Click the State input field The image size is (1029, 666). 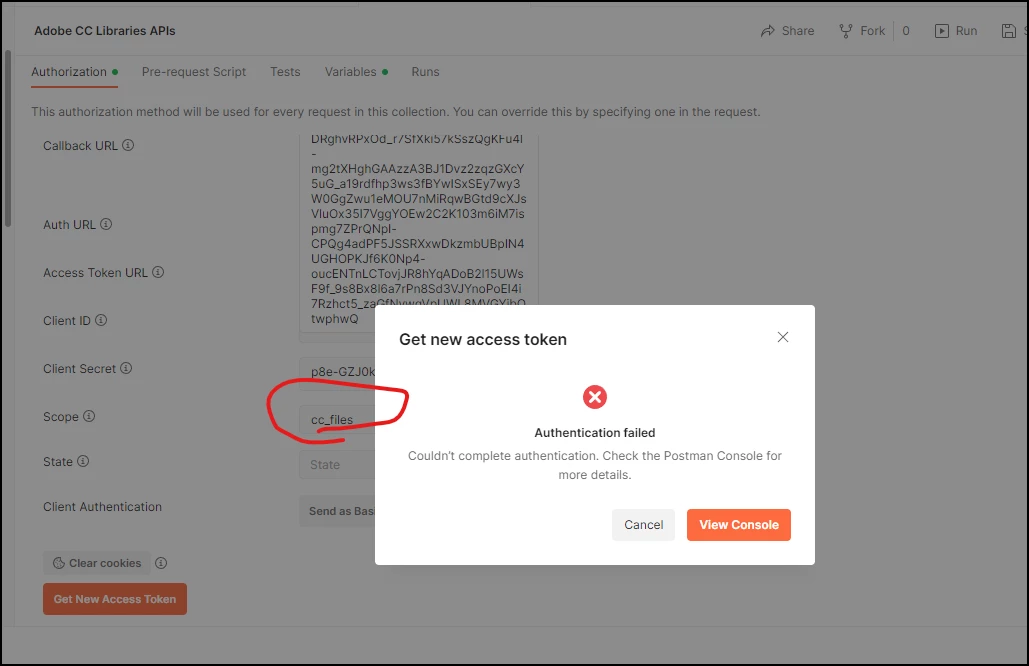[x=337, y=465]
